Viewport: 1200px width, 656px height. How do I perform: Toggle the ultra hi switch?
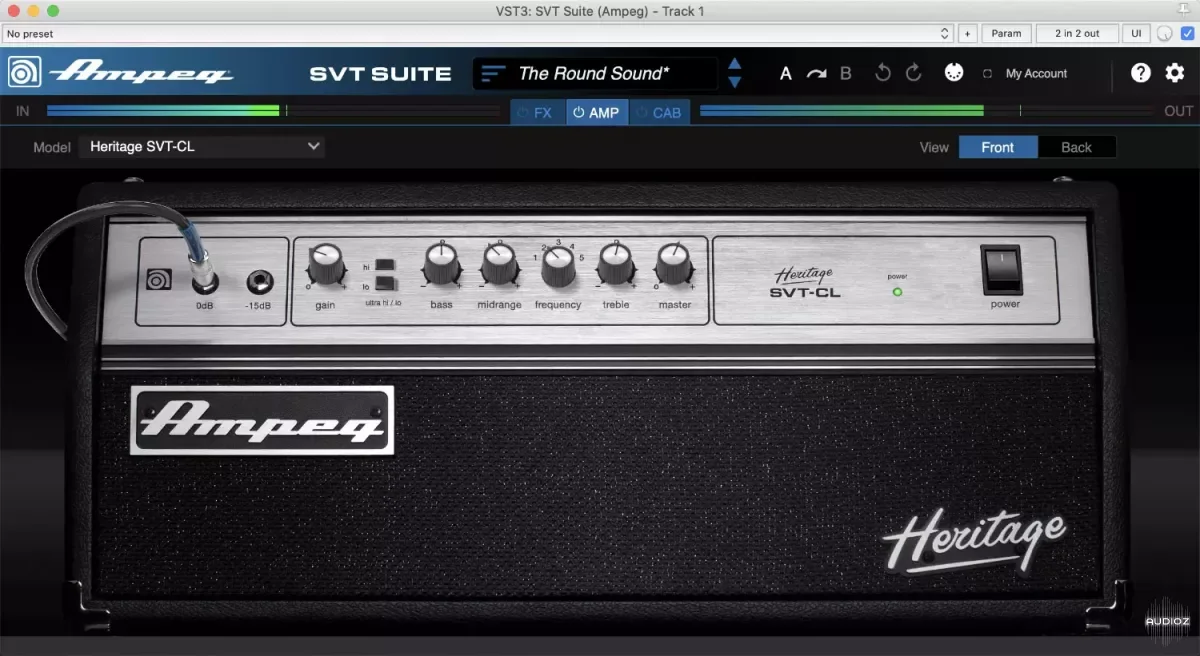click(385, 265)
